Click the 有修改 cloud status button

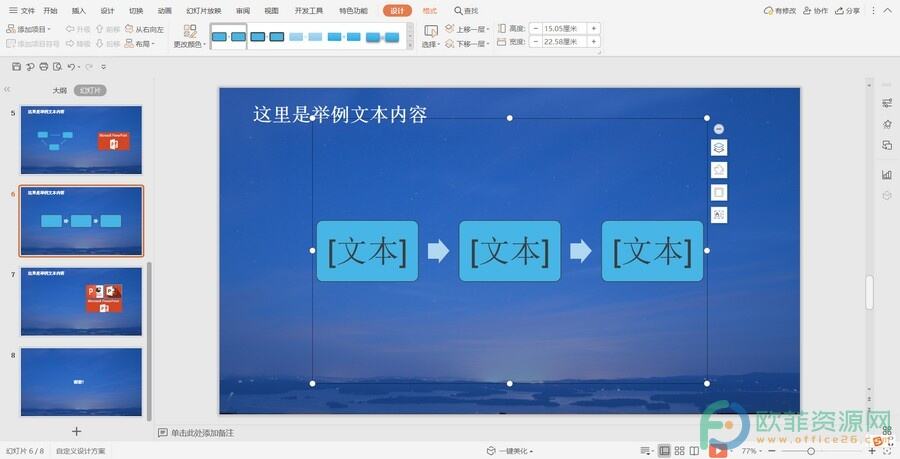point(779,10)
